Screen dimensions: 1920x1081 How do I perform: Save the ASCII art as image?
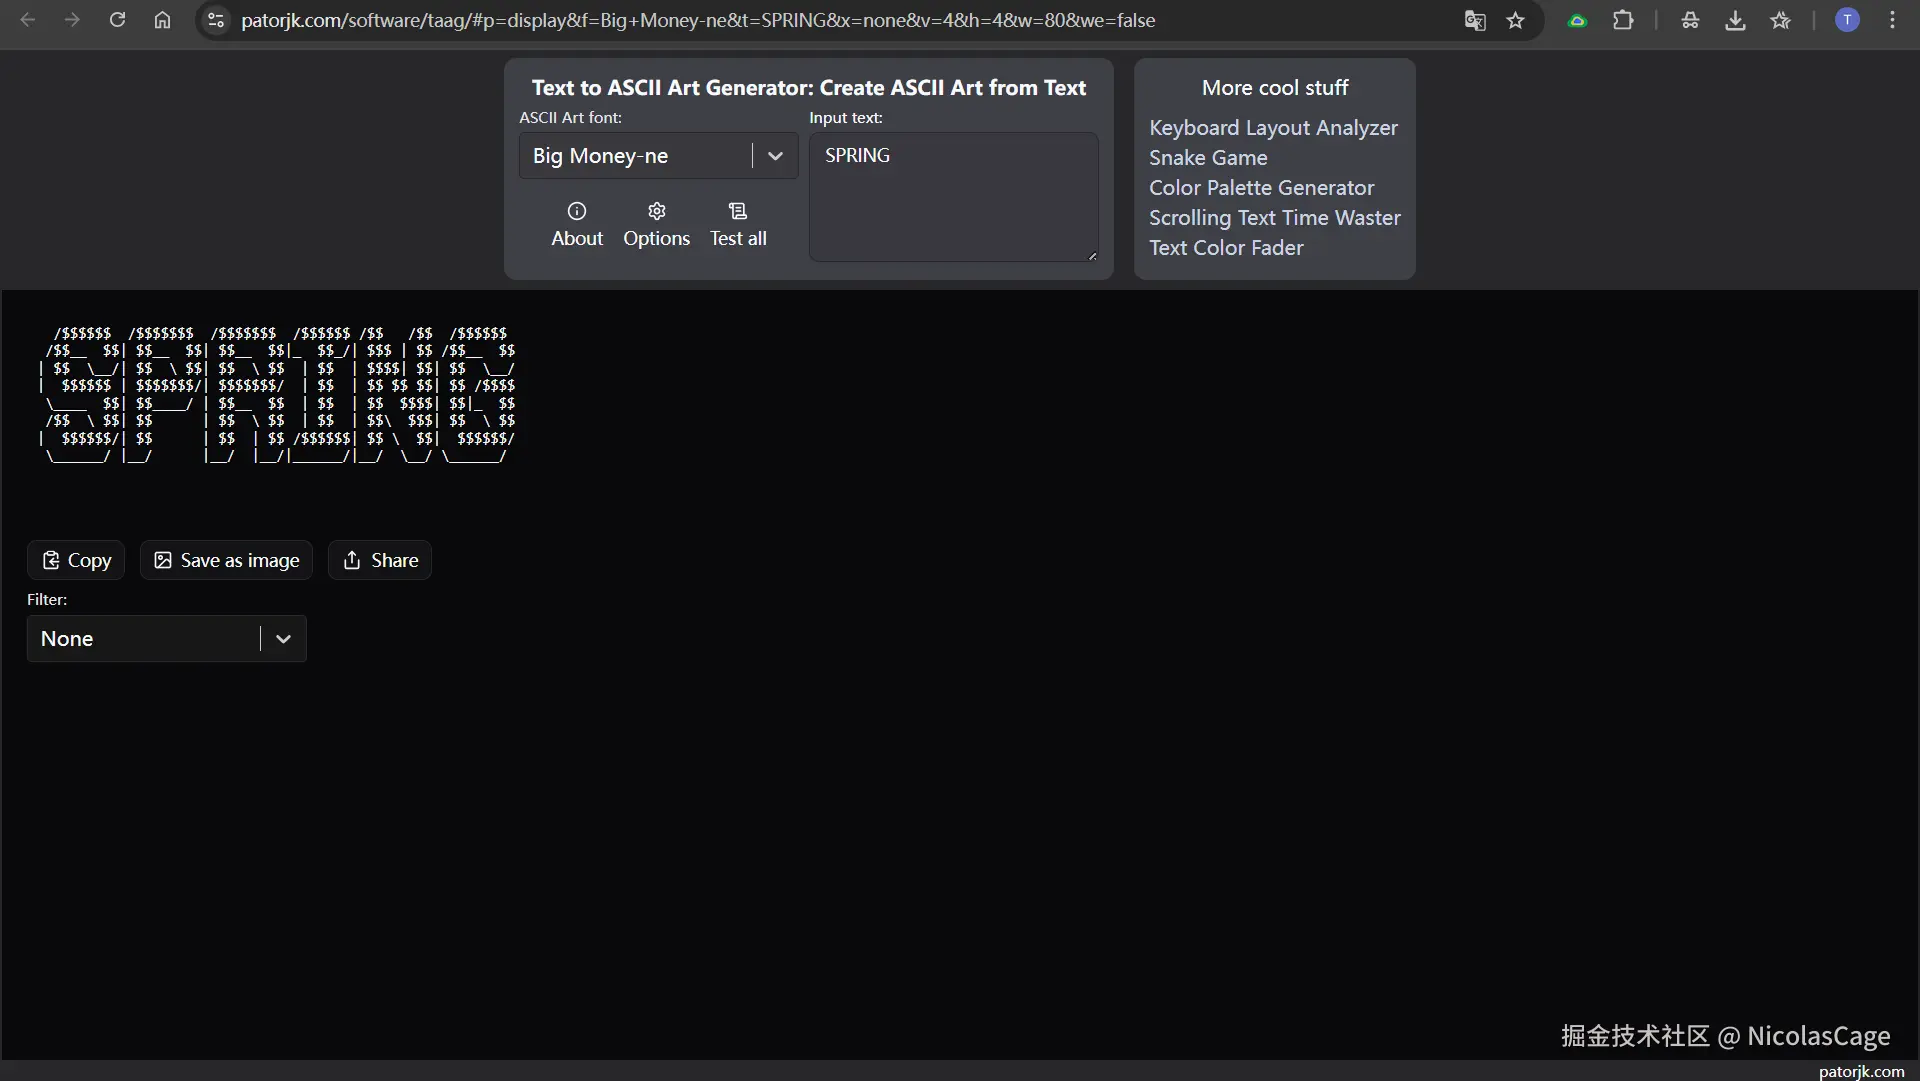click(226, 560)
